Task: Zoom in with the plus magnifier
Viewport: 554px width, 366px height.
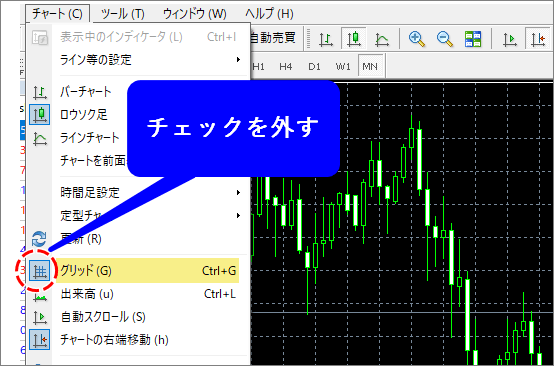Action: (417, 38)
